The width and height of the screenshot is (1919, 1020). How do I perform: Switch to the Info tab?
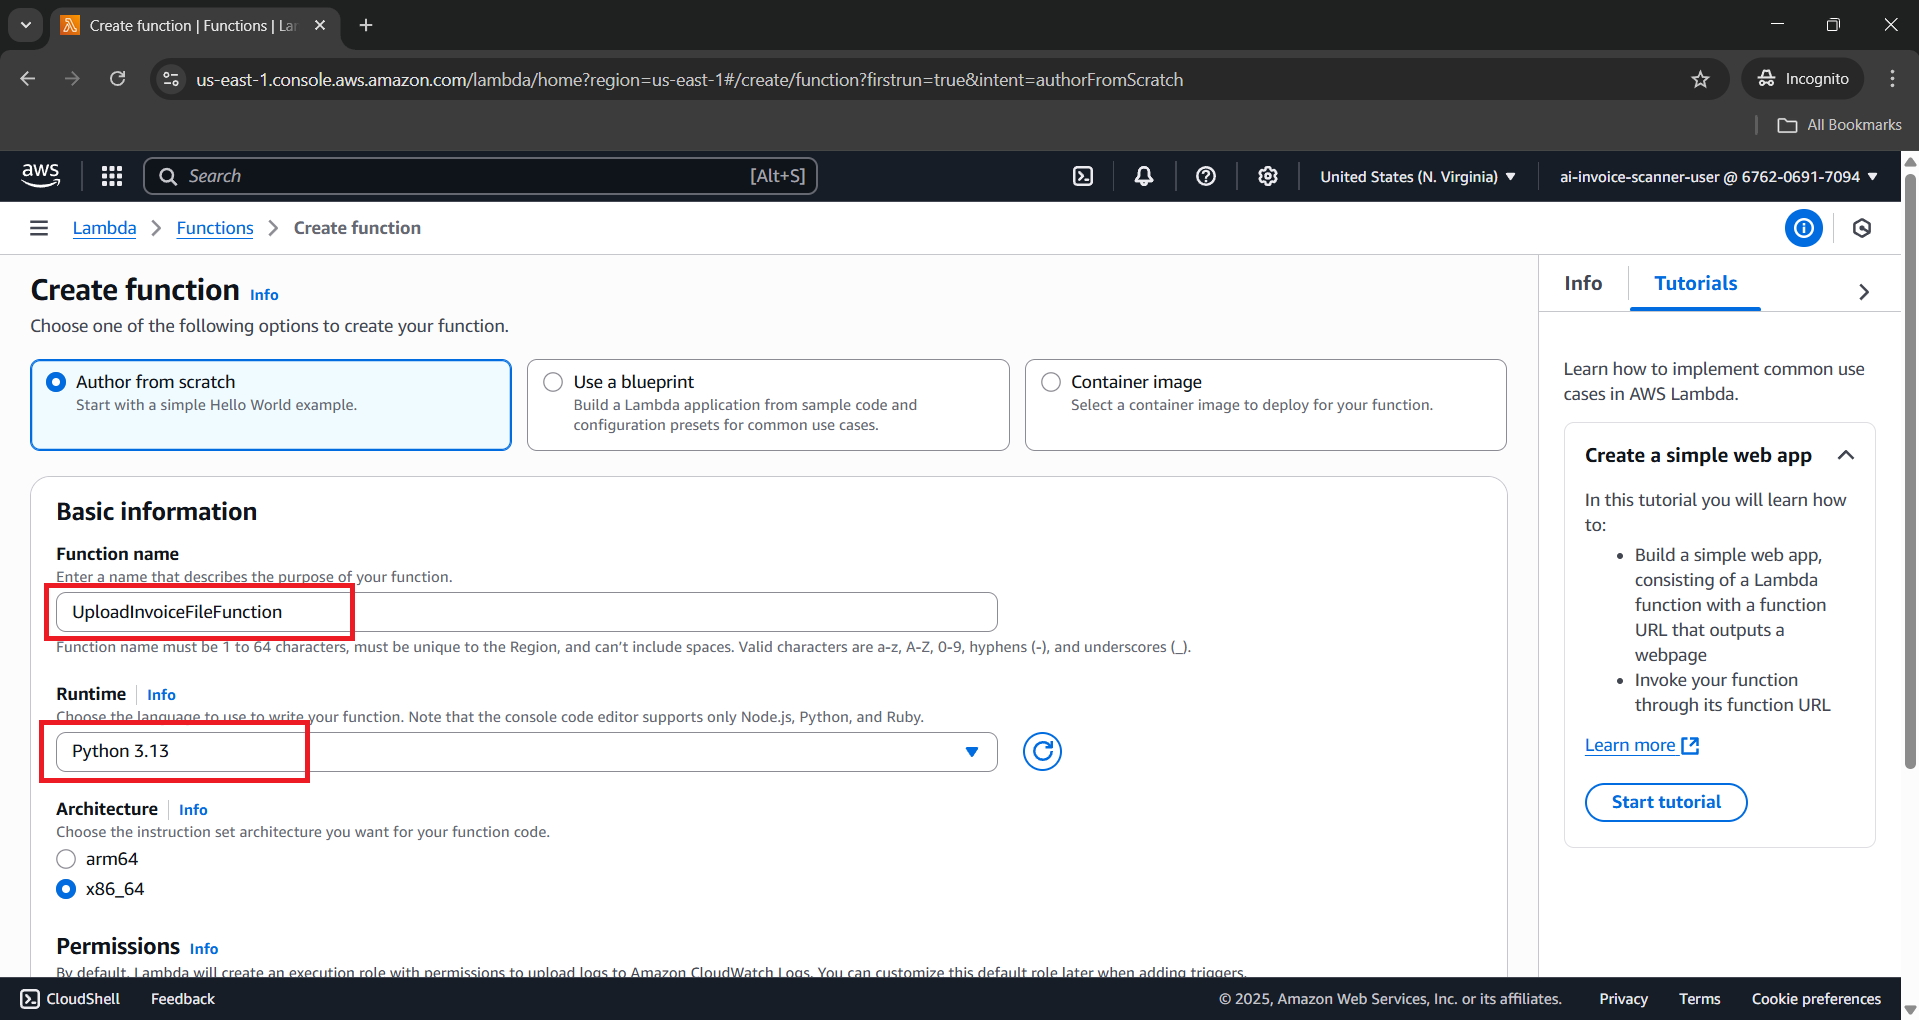pyautogui.click(x=1581, y=283)
